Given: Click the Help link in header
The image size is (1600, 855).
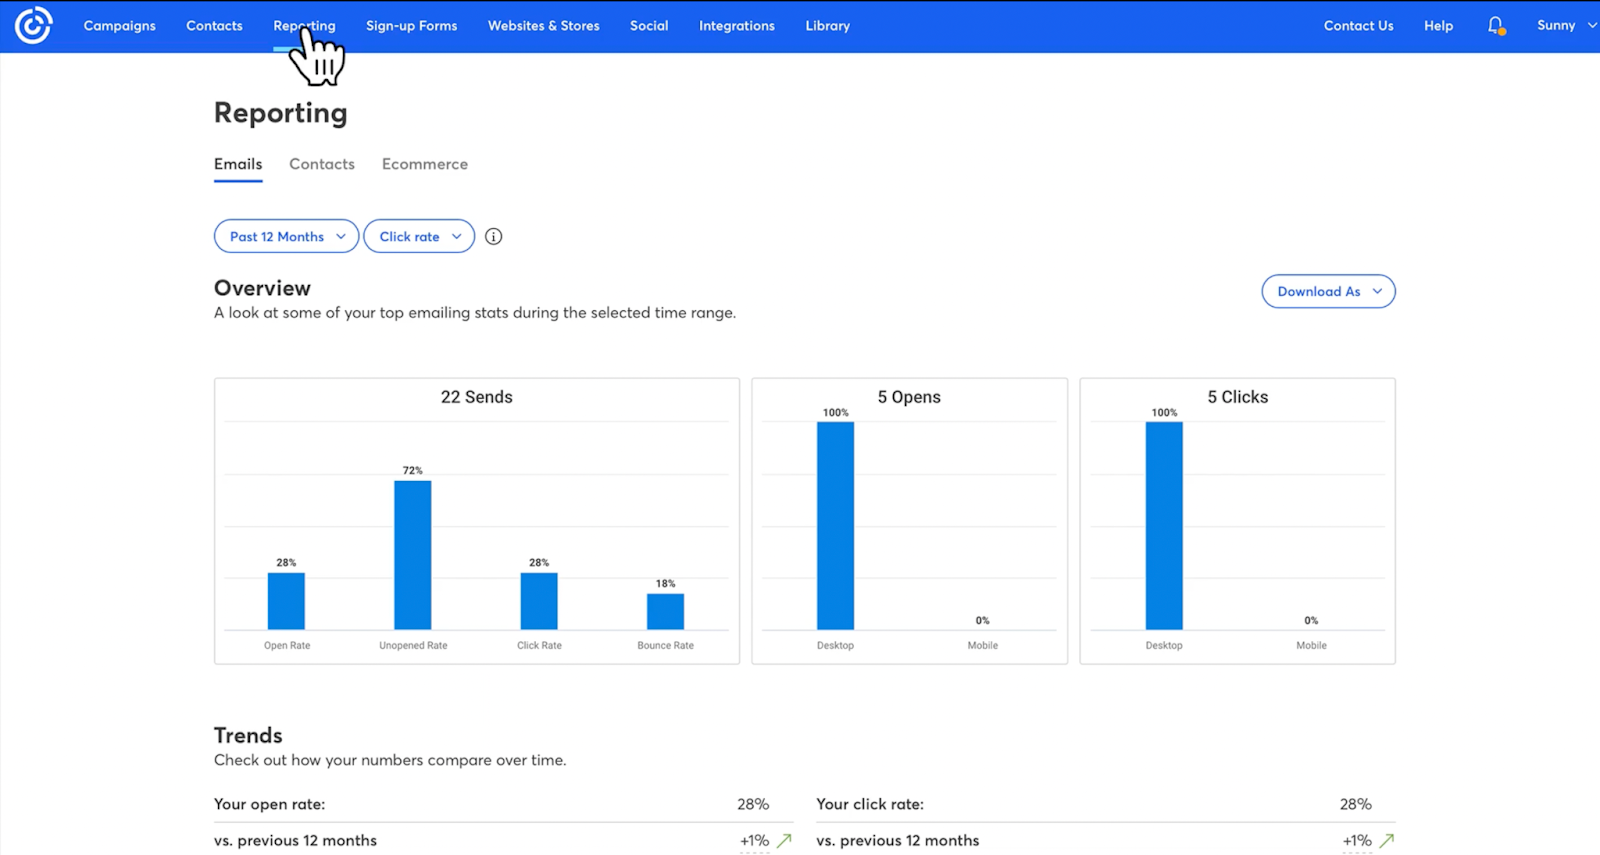Looking at the screenshot, I should coord(1438,26).
